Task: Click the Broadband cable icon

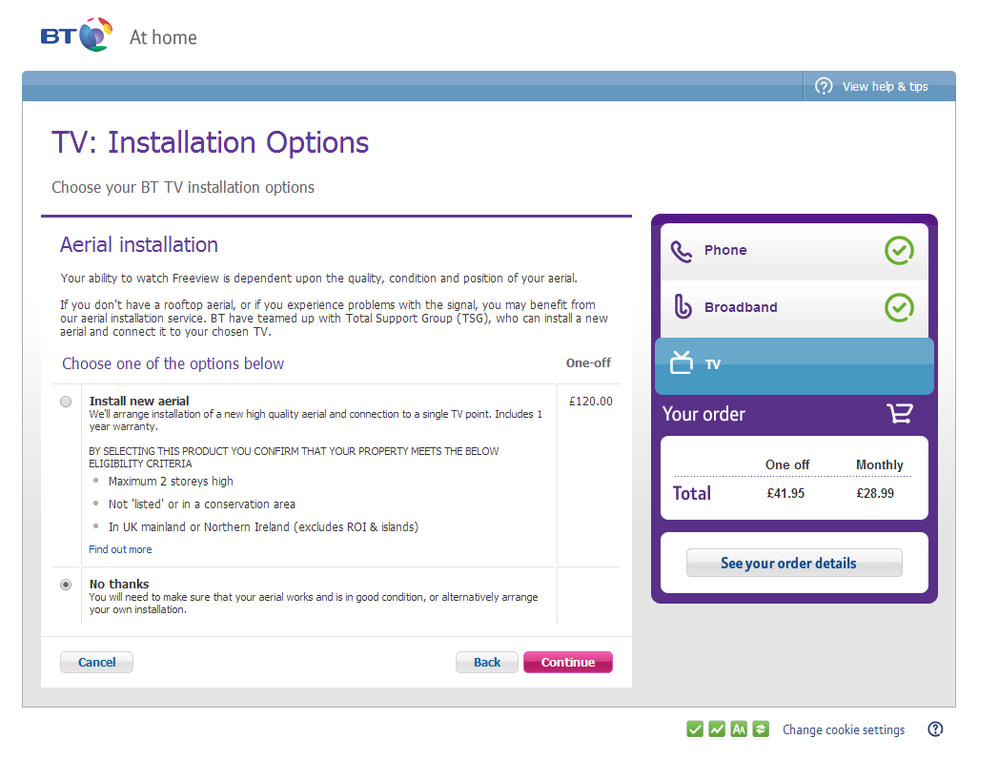Action: (x=682, y=306)
